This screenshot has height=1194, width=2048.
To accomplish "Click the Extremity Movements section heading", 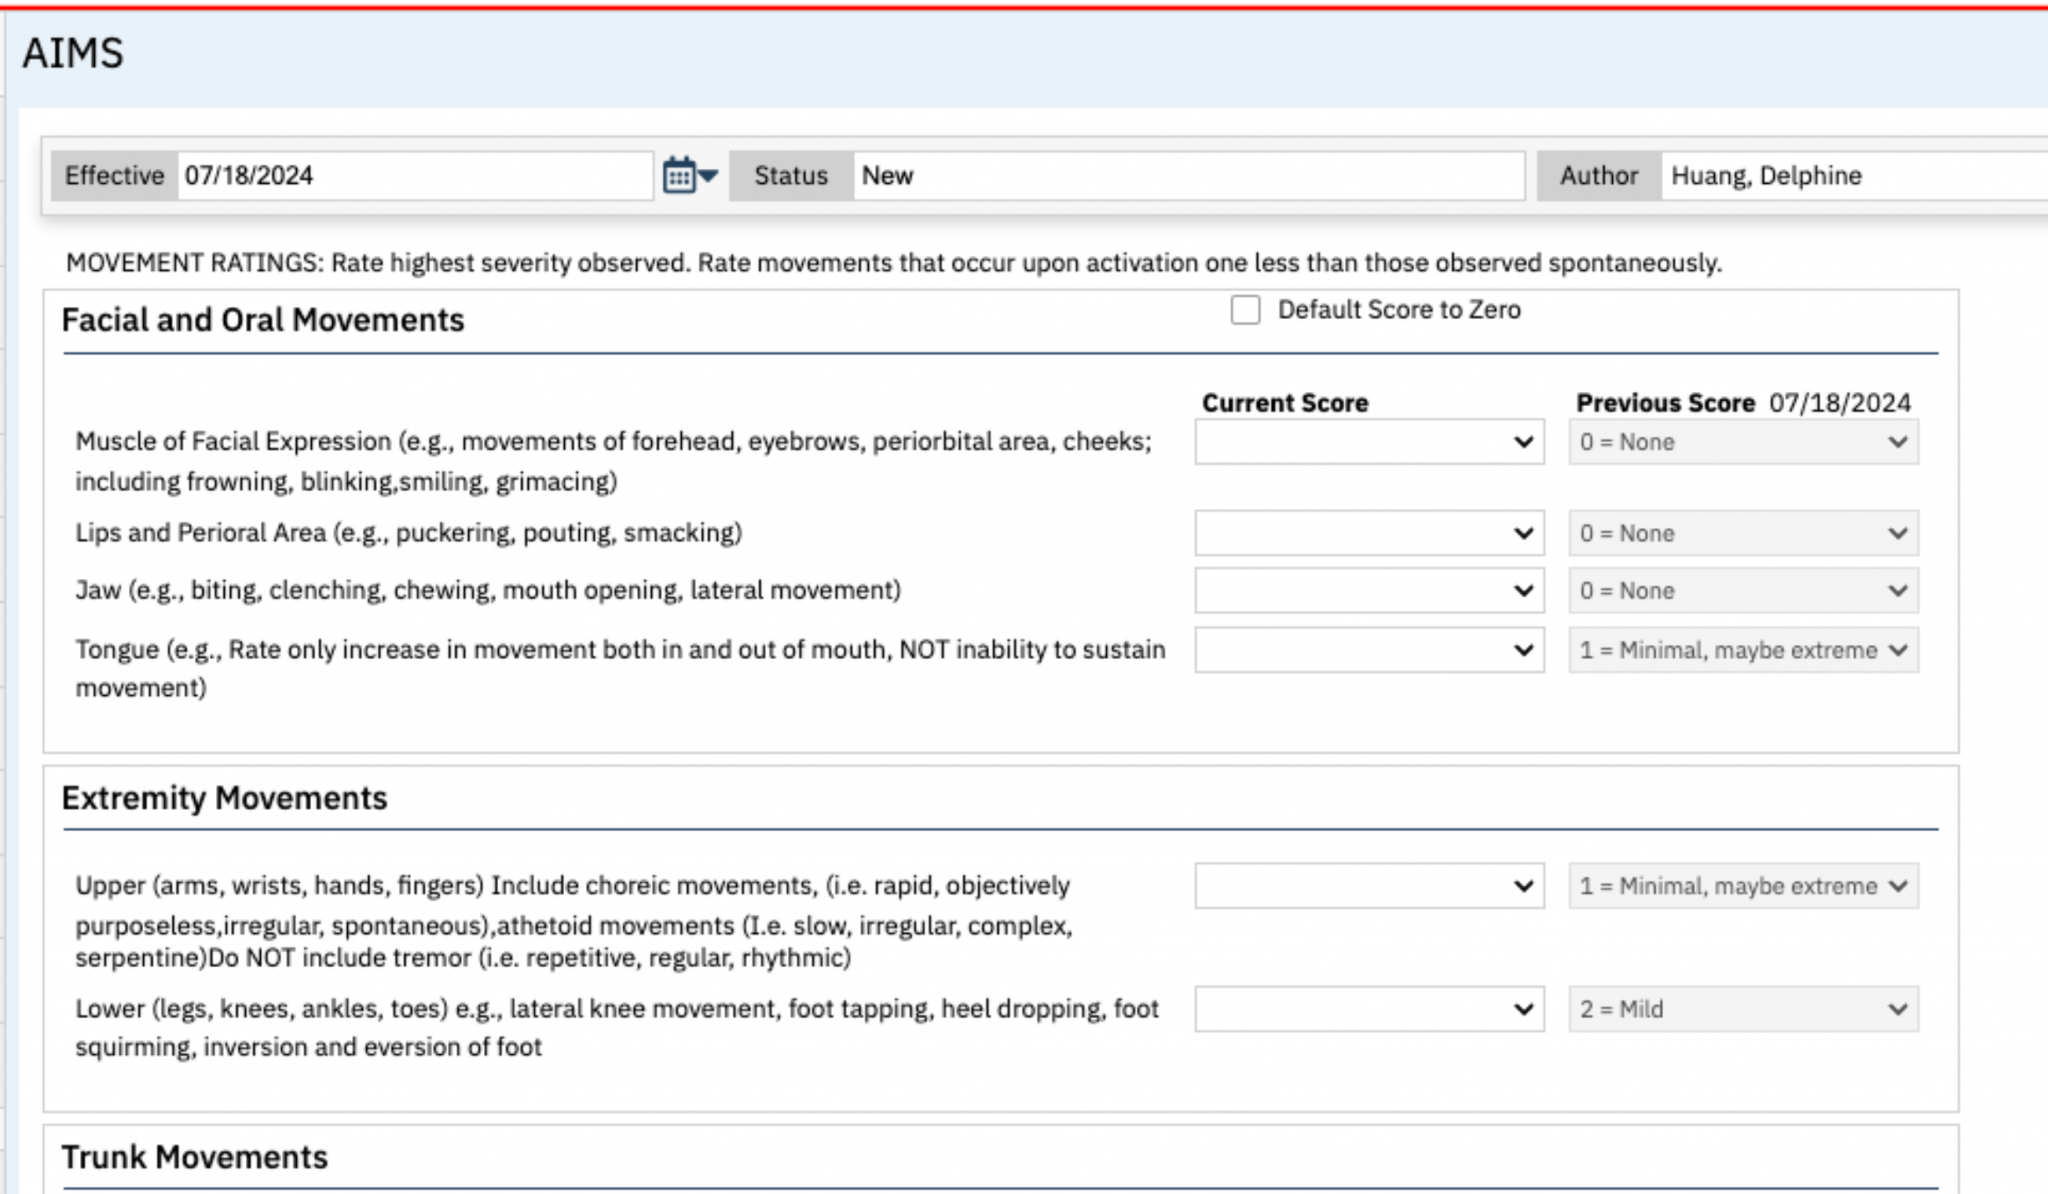I will click(x=224, y=798).
